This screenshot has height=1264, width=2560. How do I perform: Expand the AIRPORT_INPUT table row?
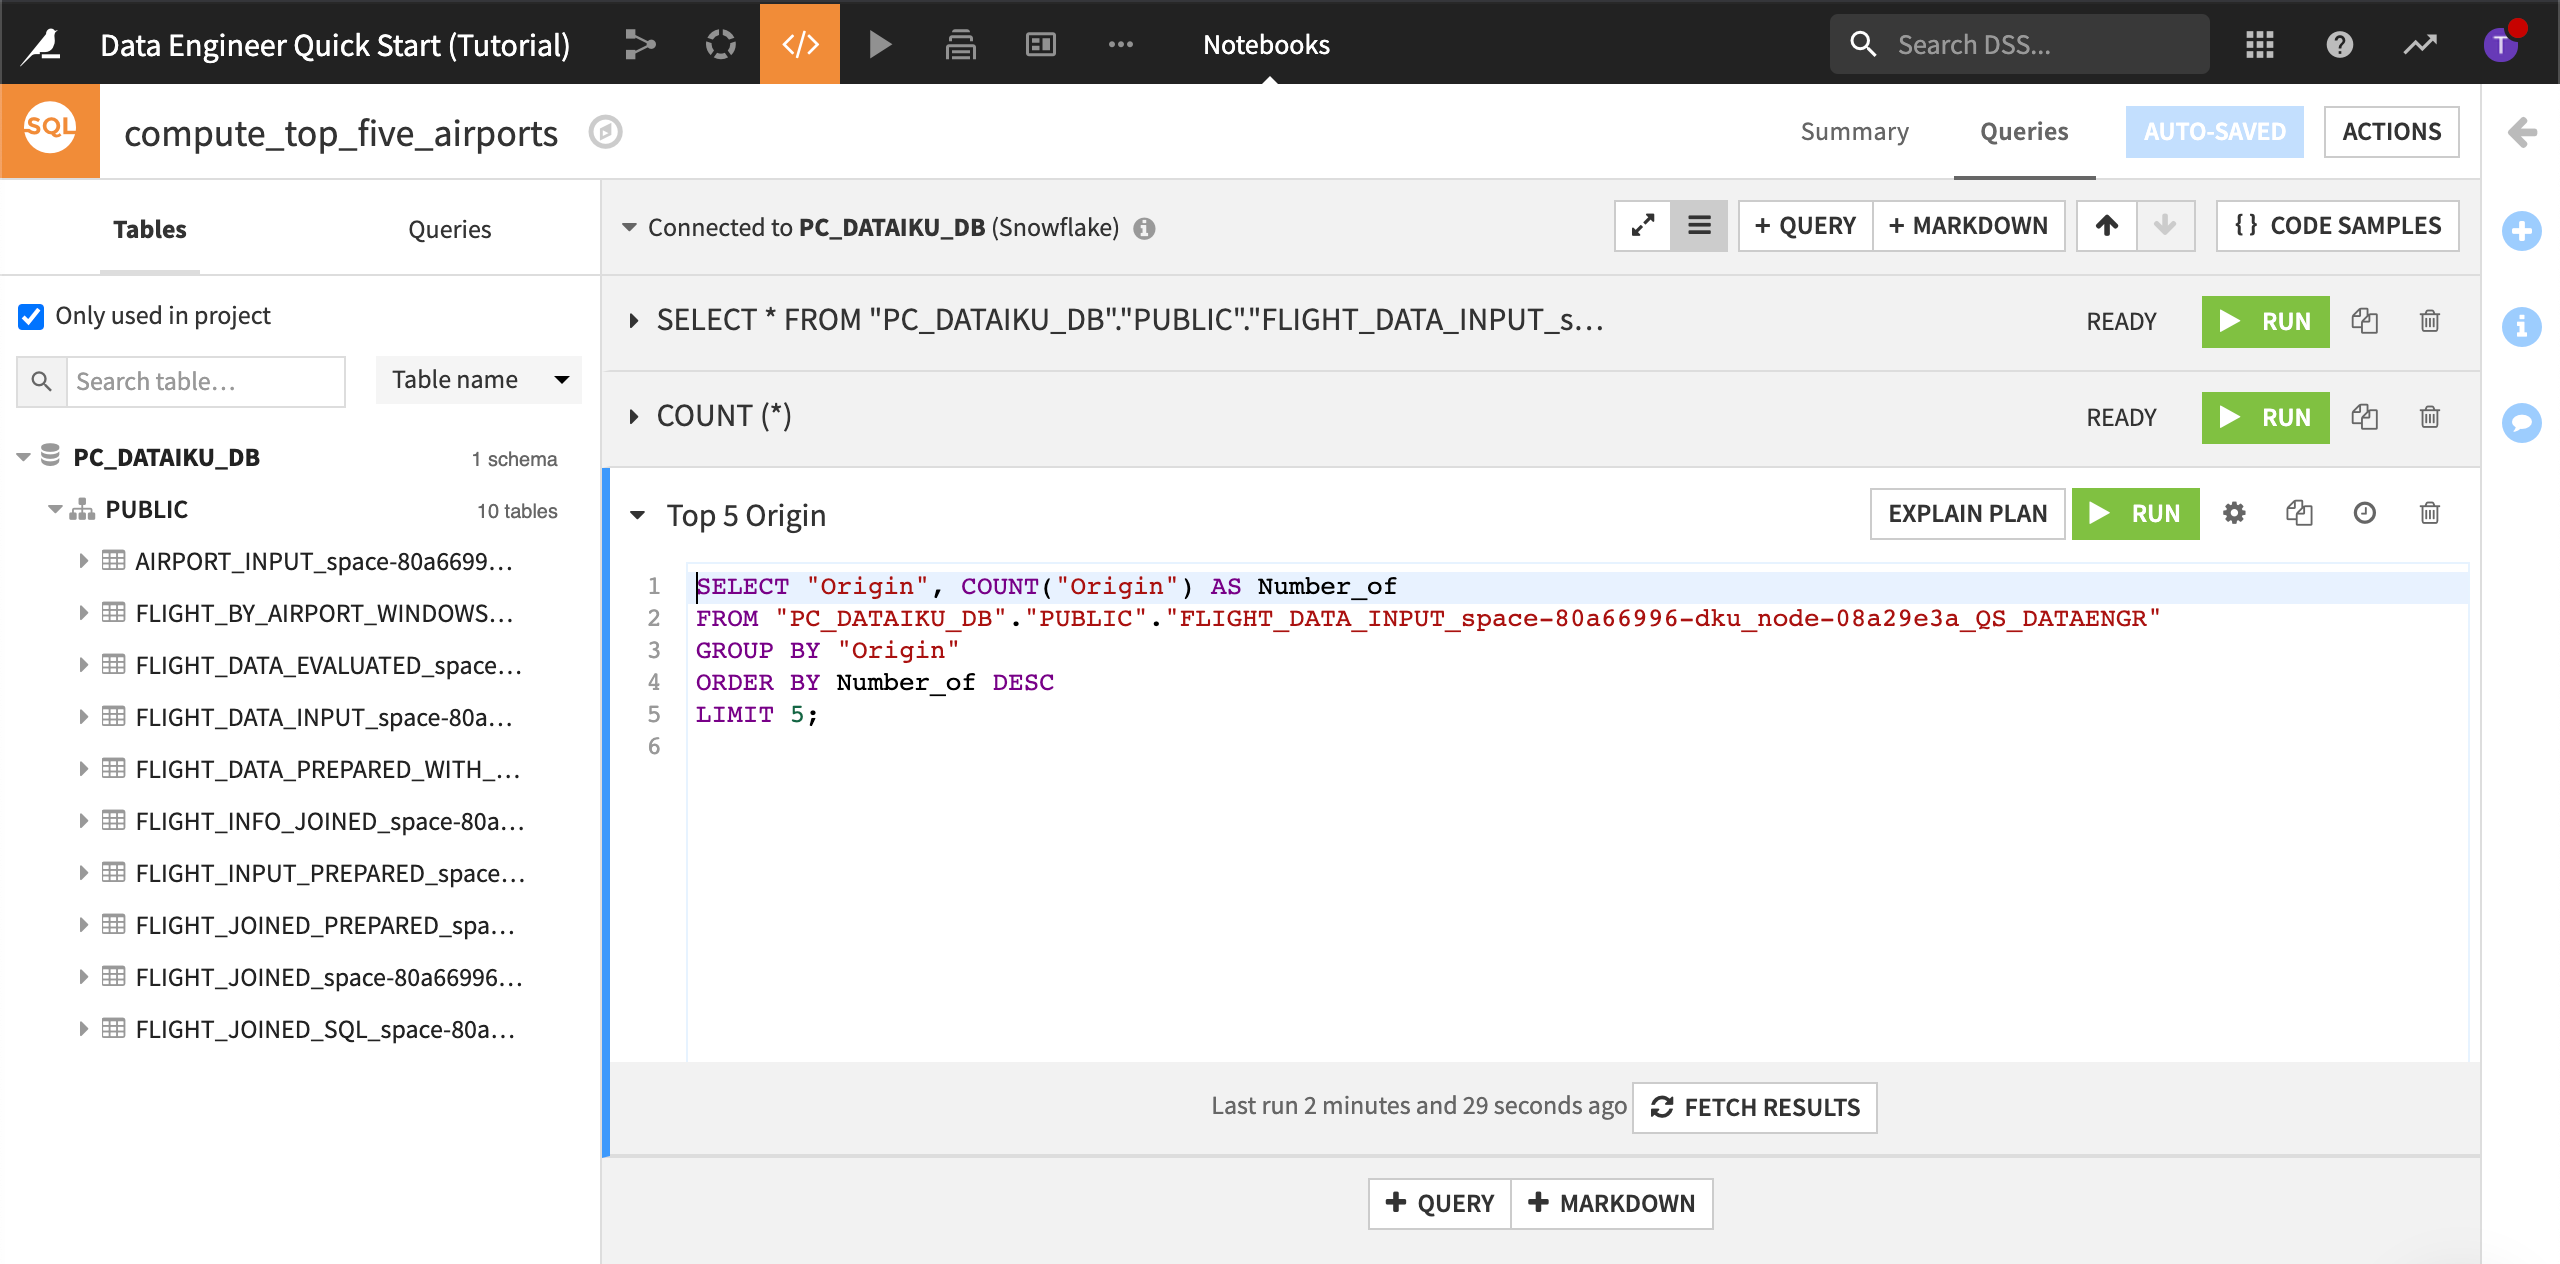click(x=83, y=561)
